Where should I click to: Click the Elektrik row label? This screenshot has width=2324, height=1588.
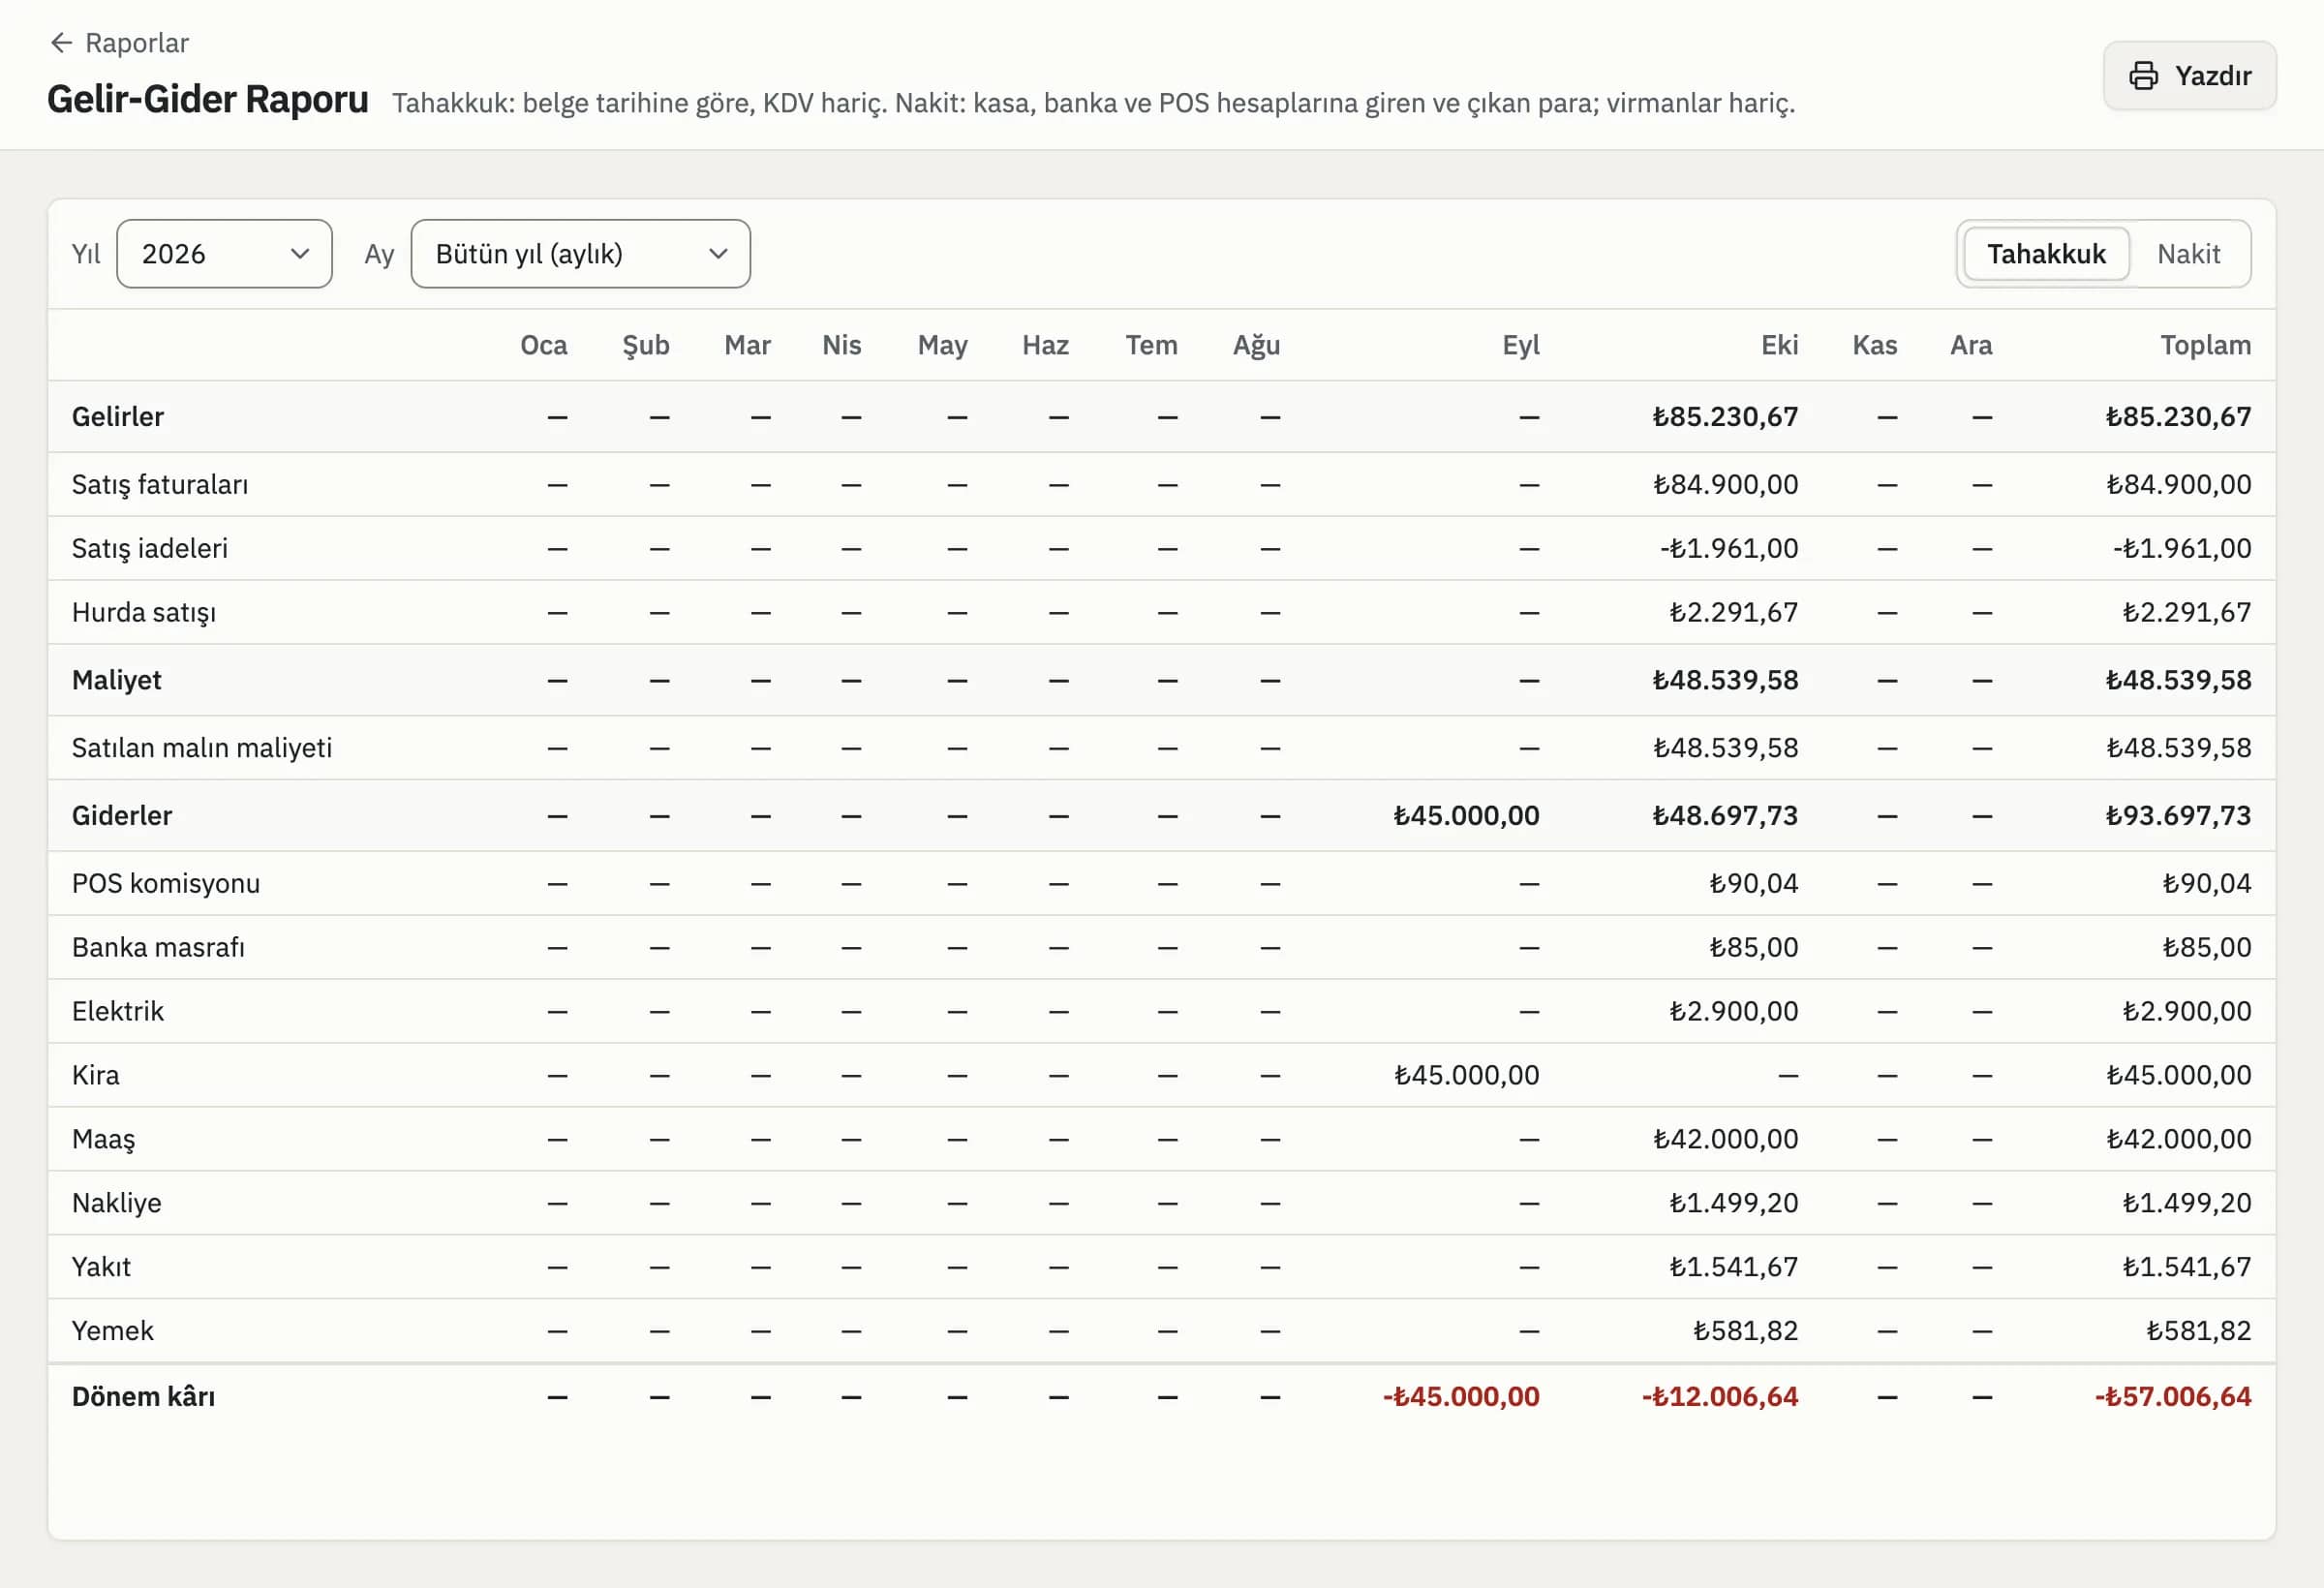[x=118, y=1012]
